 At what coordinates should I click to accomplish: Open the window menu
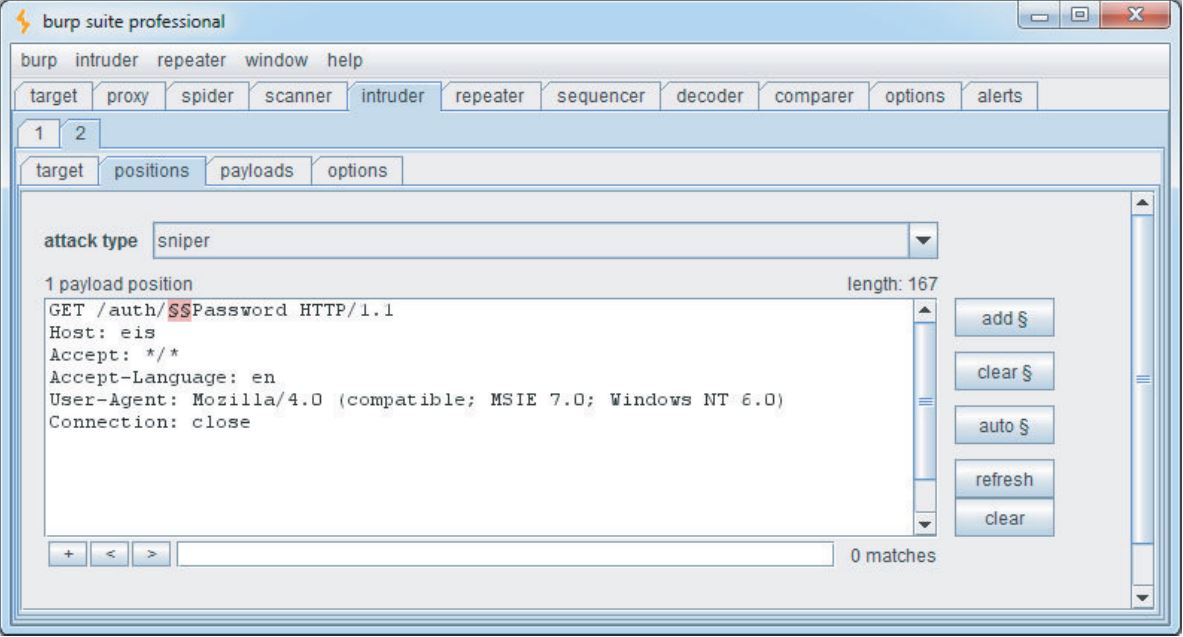[x=276, y=60]
